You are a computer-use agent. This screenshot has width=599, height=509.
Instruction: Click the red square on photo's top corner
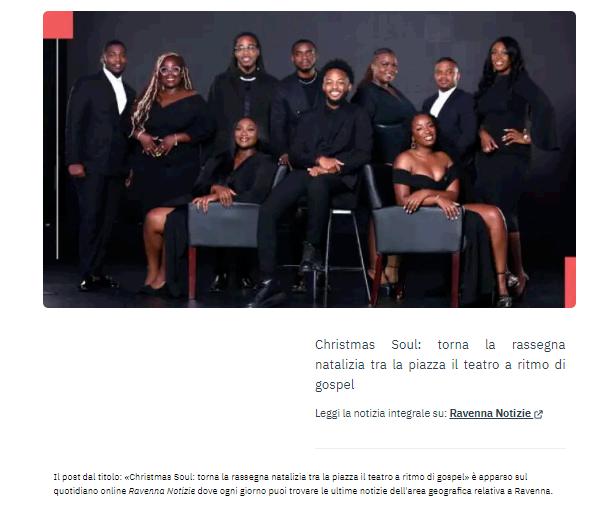click(x=58, y=25)
